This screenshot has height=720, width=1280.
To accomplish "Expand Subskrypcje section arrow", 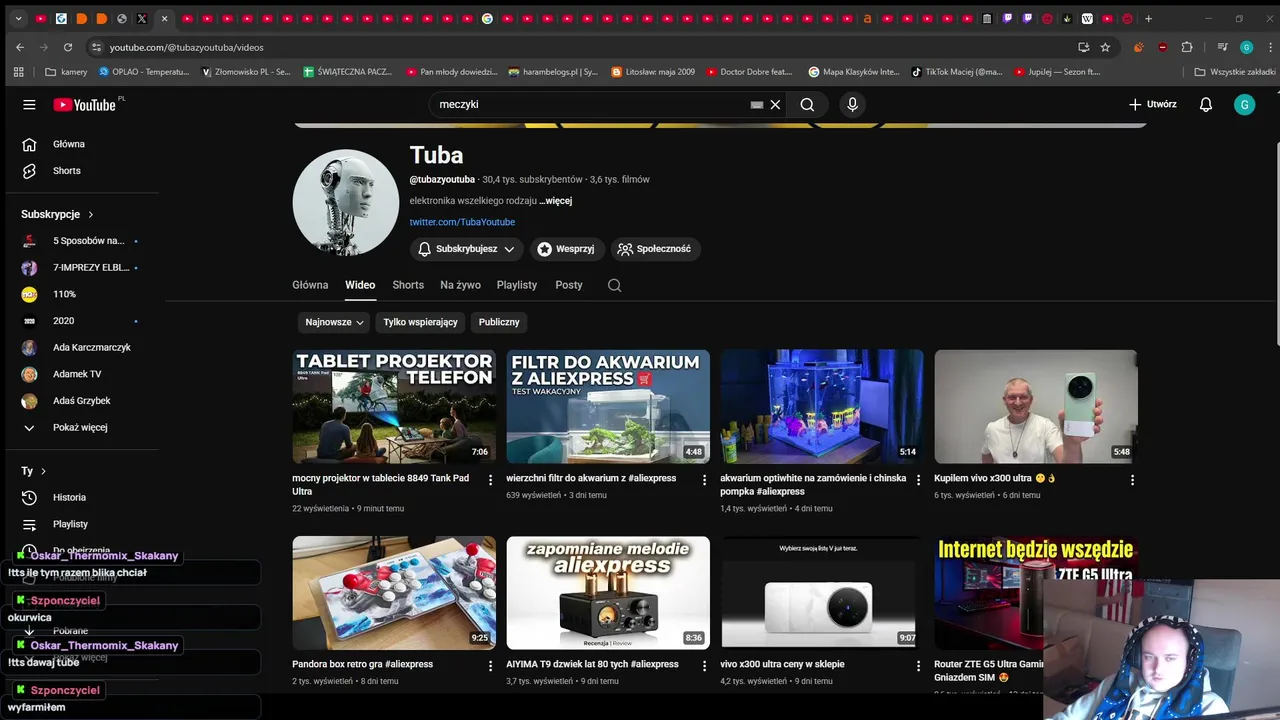I will click(90, 214).
